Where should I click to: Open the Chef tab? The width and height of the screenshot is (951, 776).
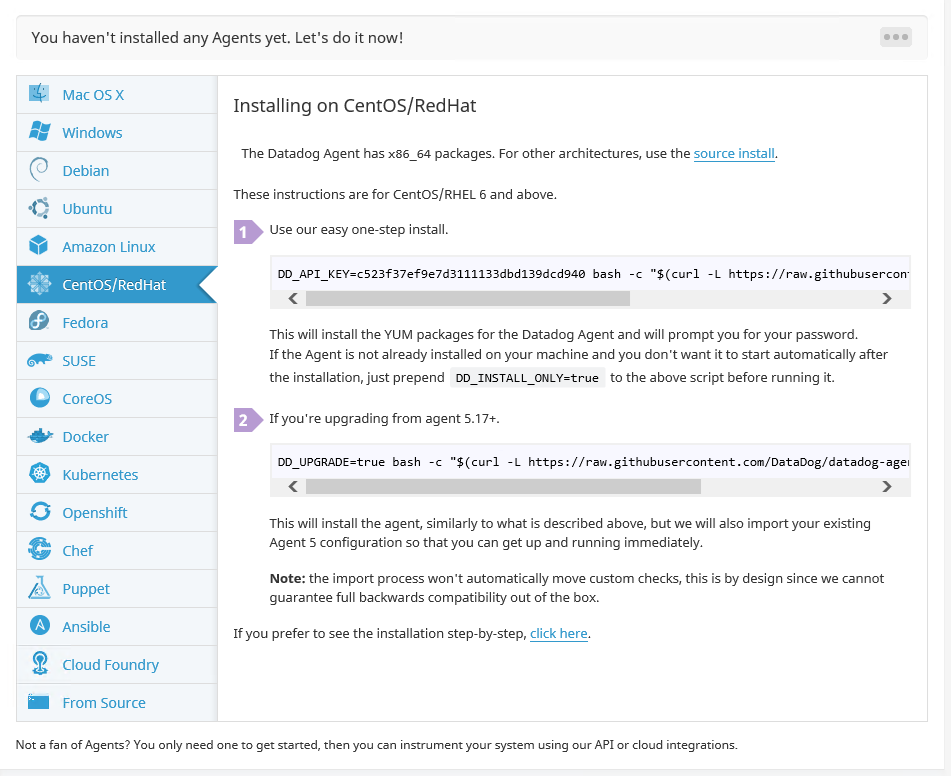117,551
